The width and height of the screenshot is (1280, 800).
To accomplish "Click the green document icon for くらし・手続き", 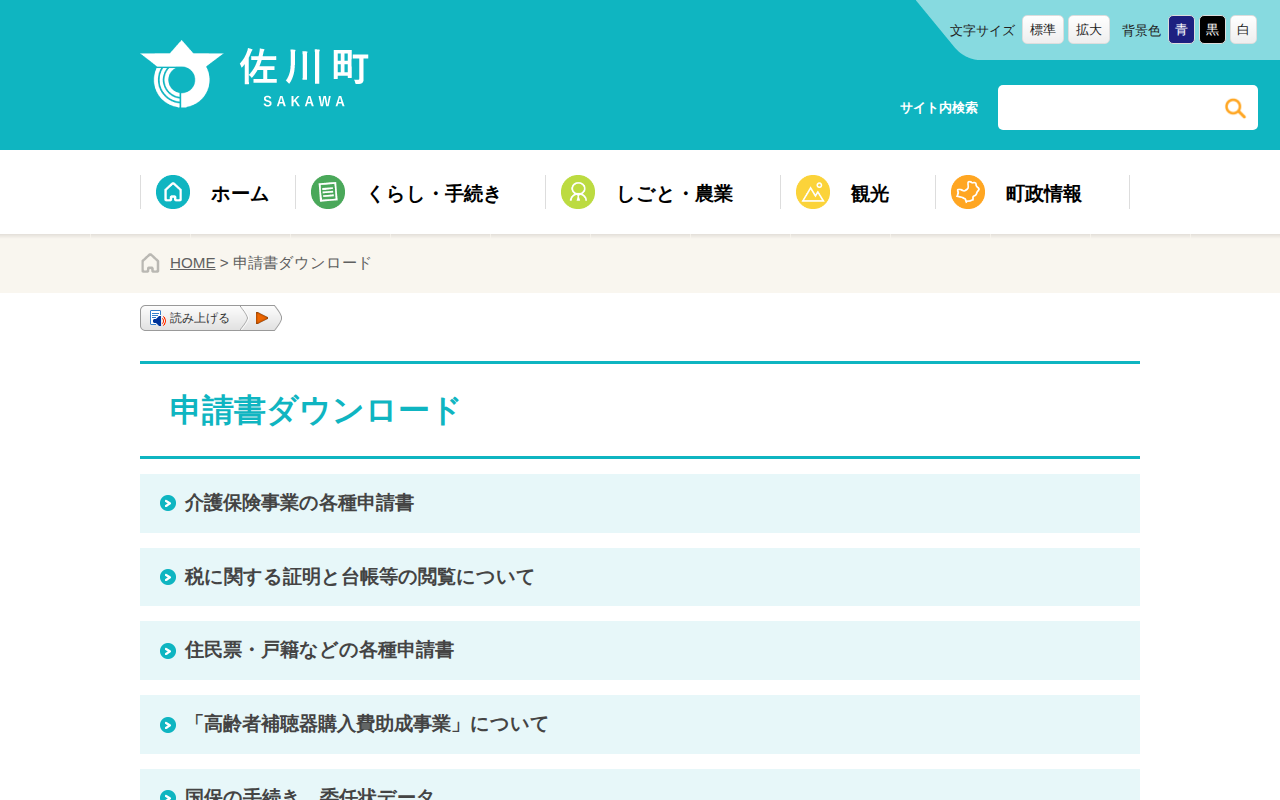I will (x=328, y=192).
